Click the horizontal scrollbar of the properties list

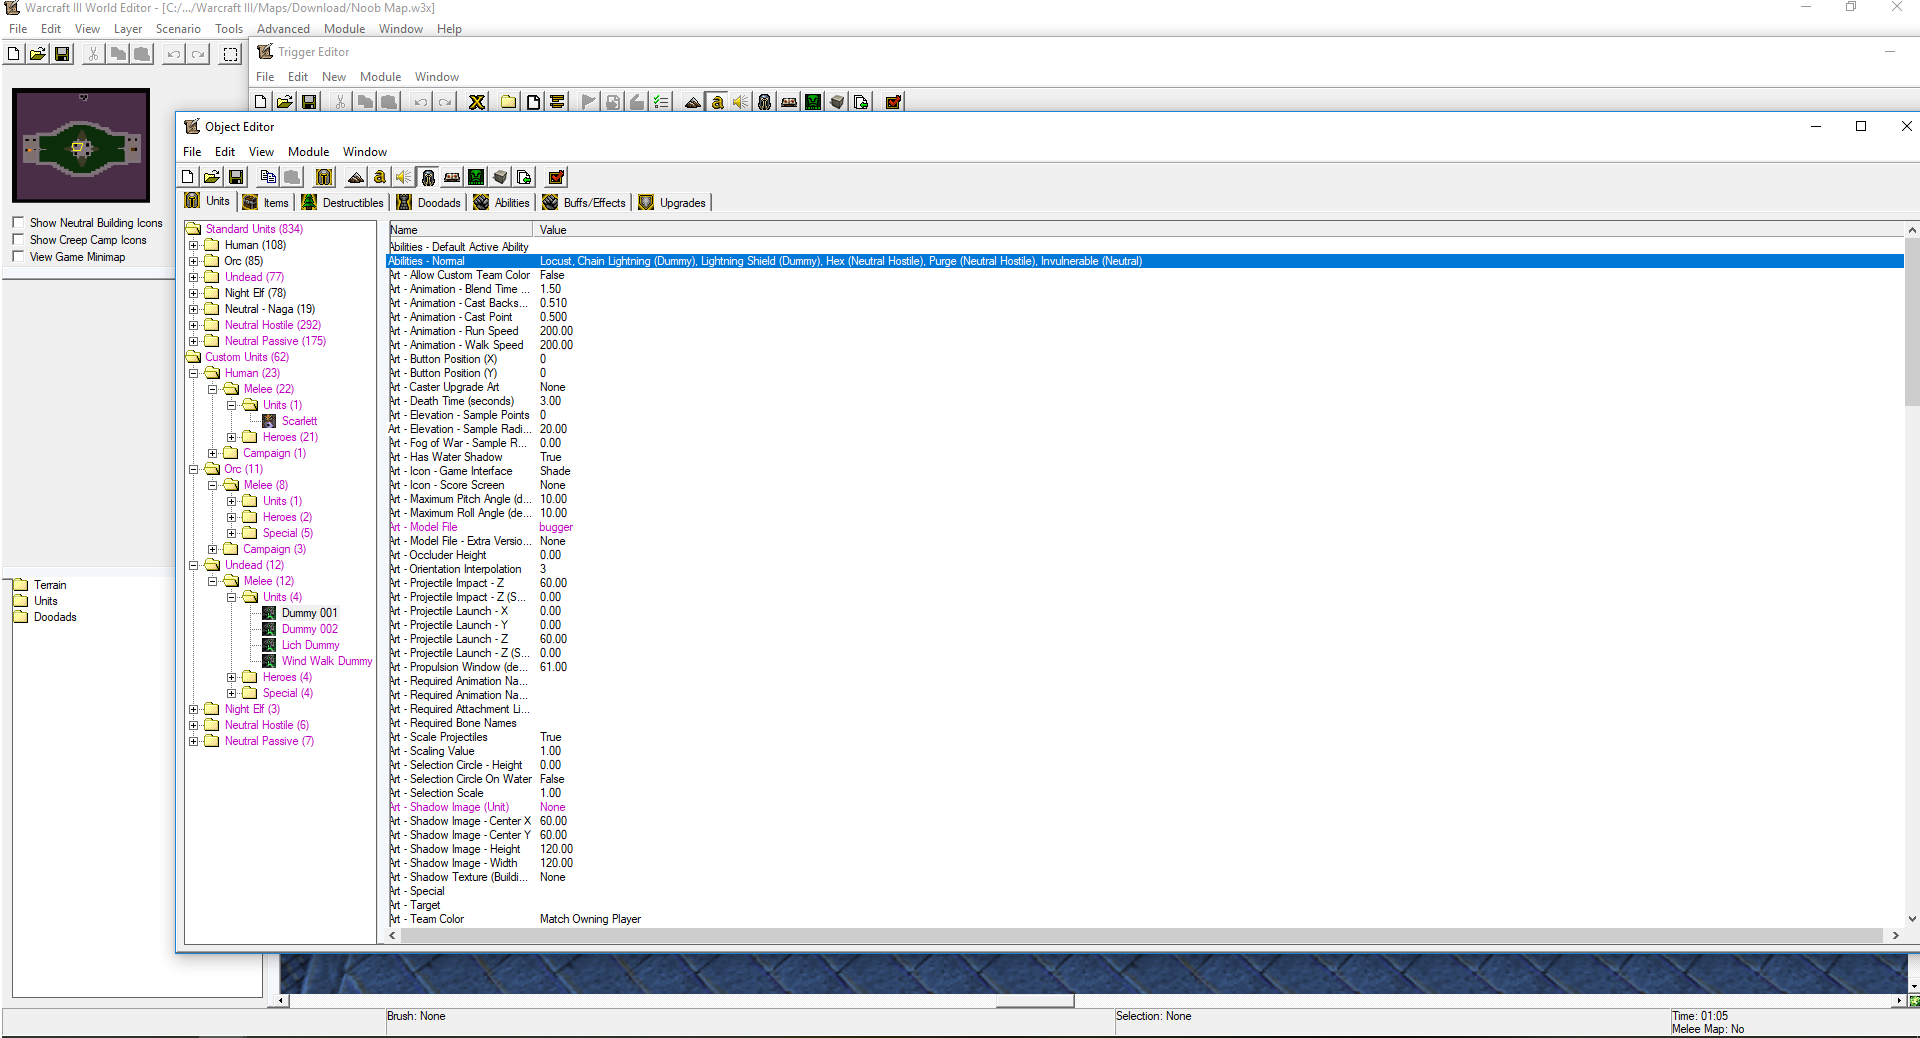1140,936
